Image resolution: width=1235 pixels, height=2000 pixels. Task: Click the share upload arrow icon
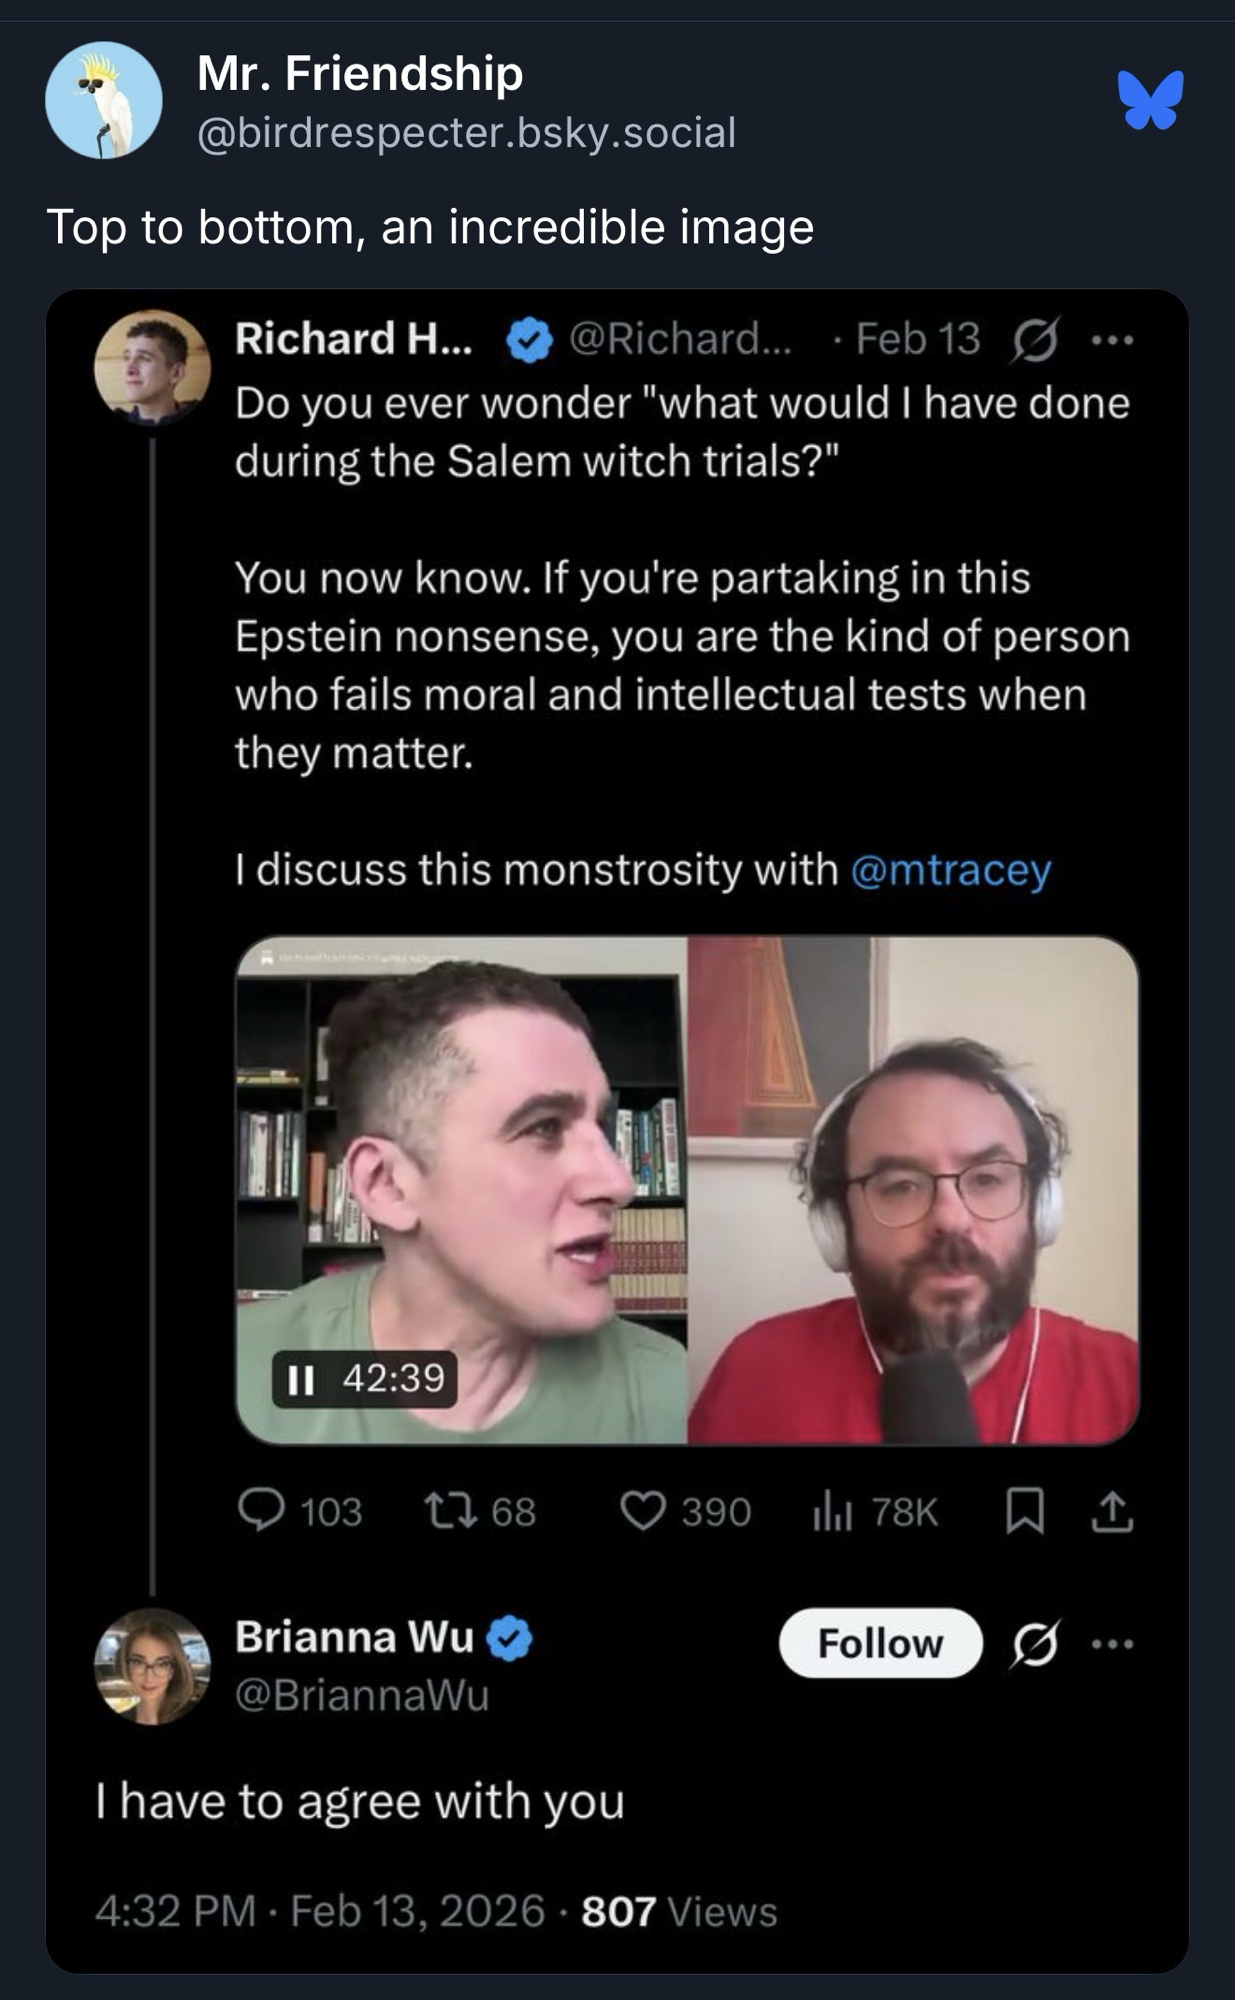pos(1112,1510)
